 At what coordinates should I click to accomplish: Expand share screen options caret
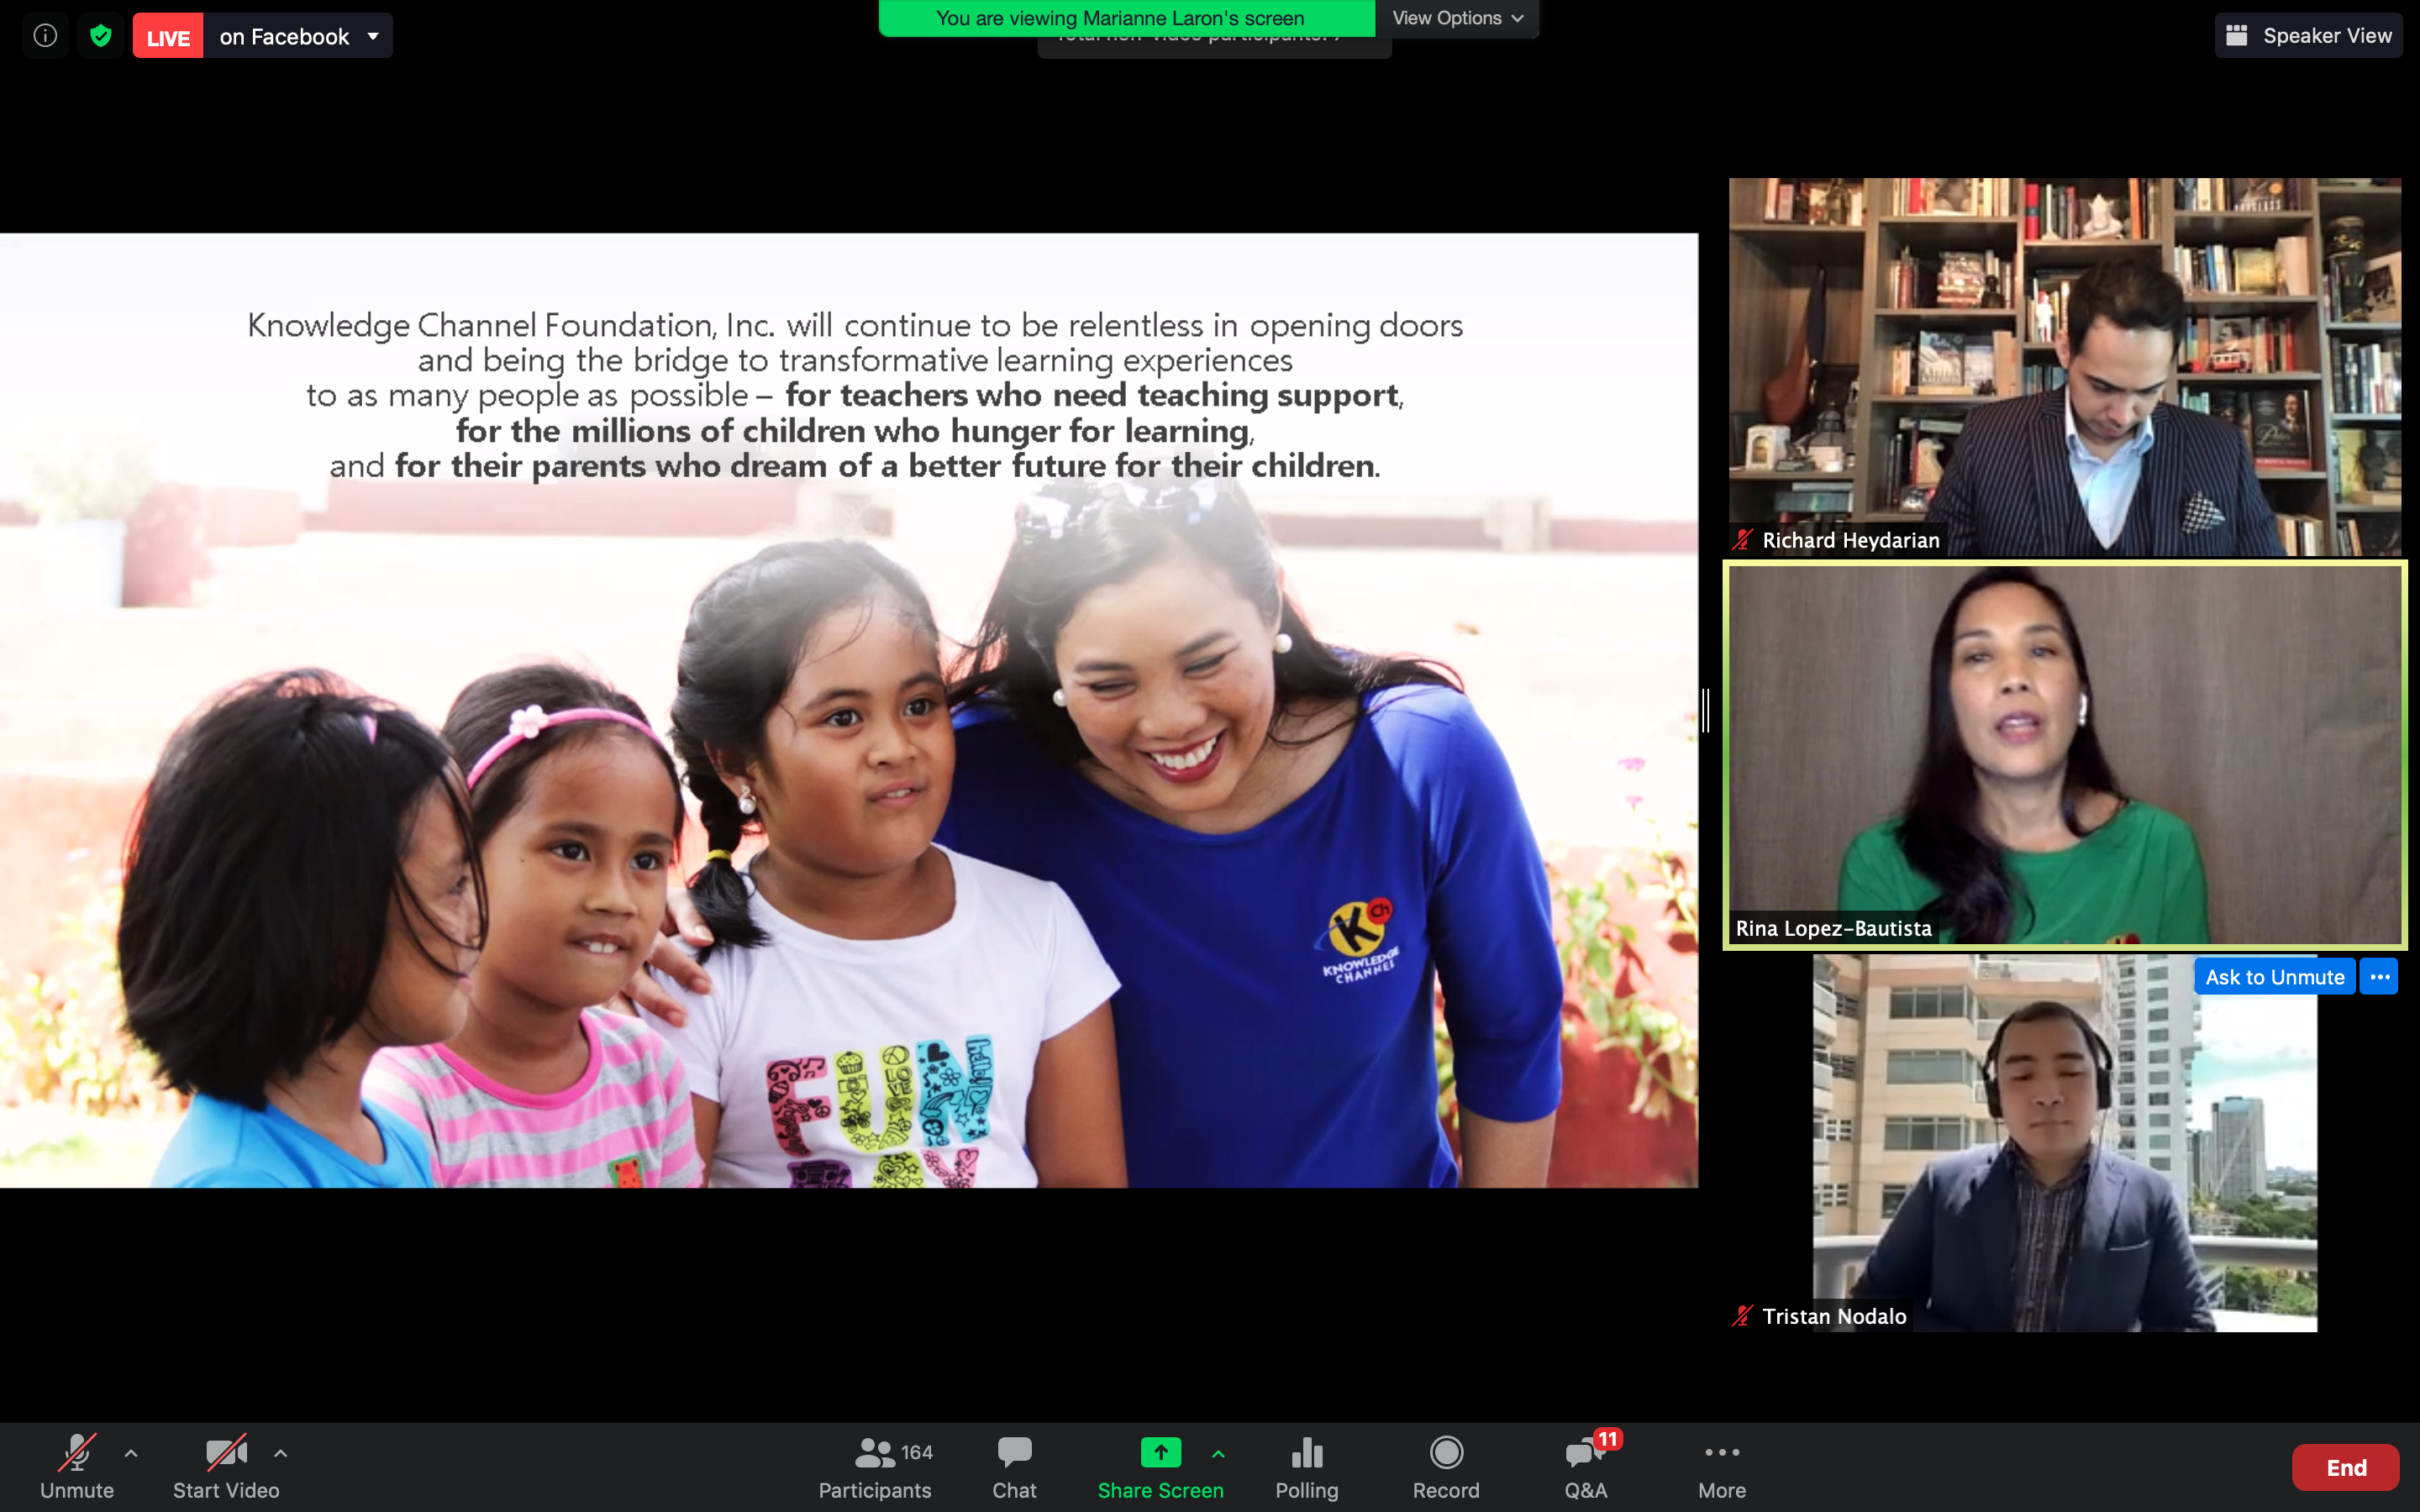1218,1453
